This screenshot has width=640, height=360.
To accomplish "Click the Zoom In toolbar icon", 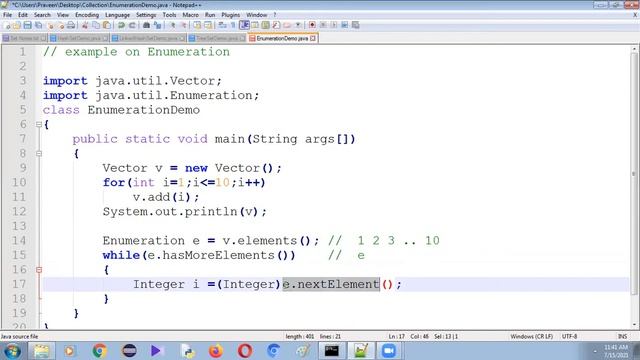I will coord(173,25).
